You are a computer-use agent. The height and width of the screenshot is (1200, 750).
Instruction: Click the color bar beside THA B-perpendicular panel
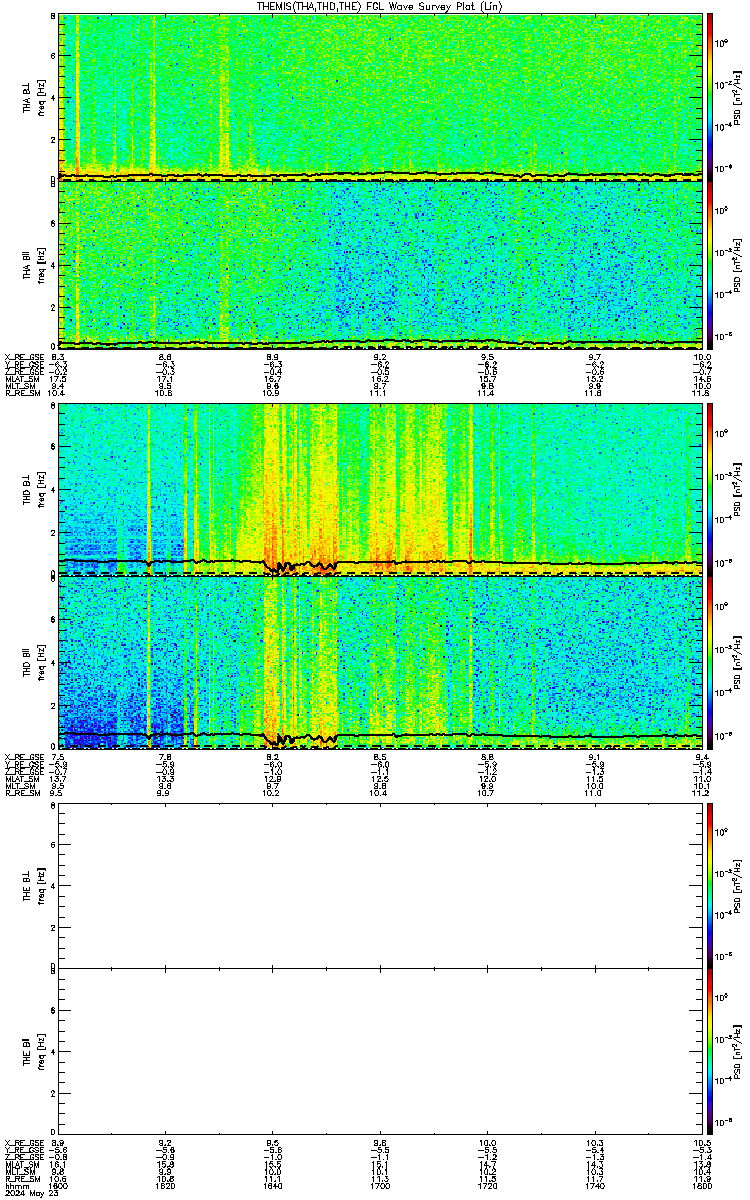[x=710, y=96]
